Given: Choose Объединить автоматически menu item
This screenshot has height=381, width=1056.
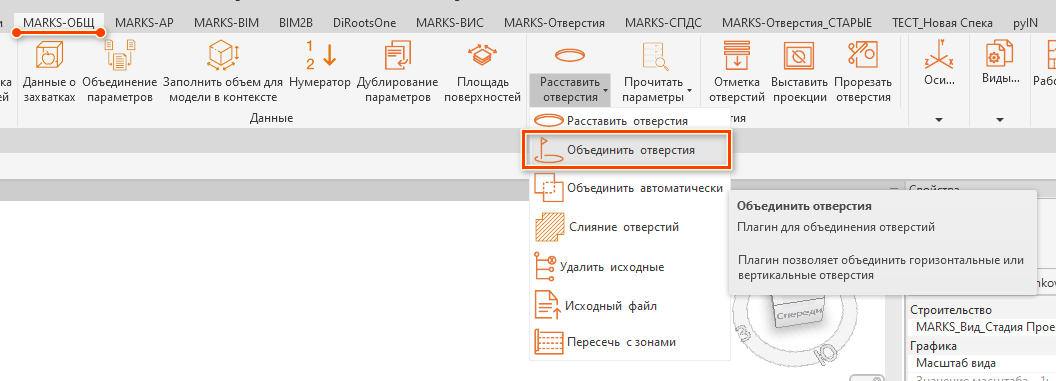Looking at the screenshot, I should pos(630,188).
